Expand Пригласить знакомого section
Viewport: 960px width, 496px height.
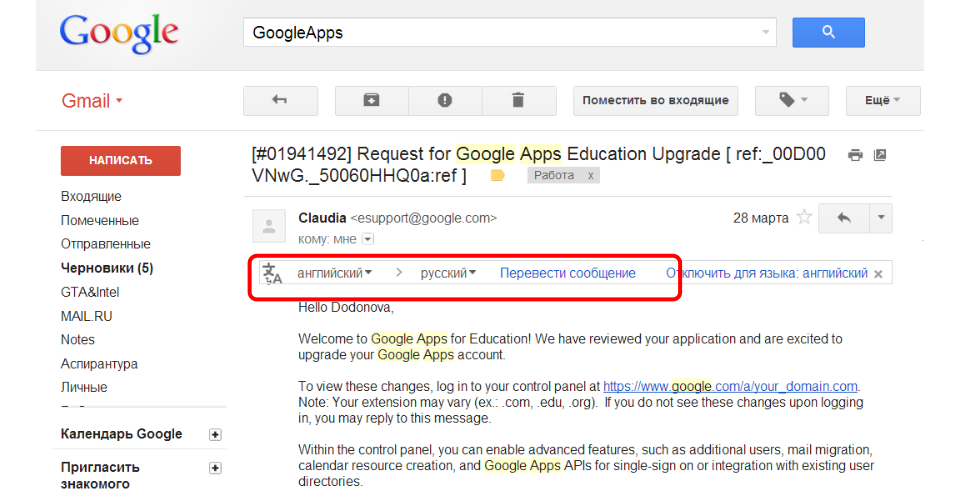point(215,468)
